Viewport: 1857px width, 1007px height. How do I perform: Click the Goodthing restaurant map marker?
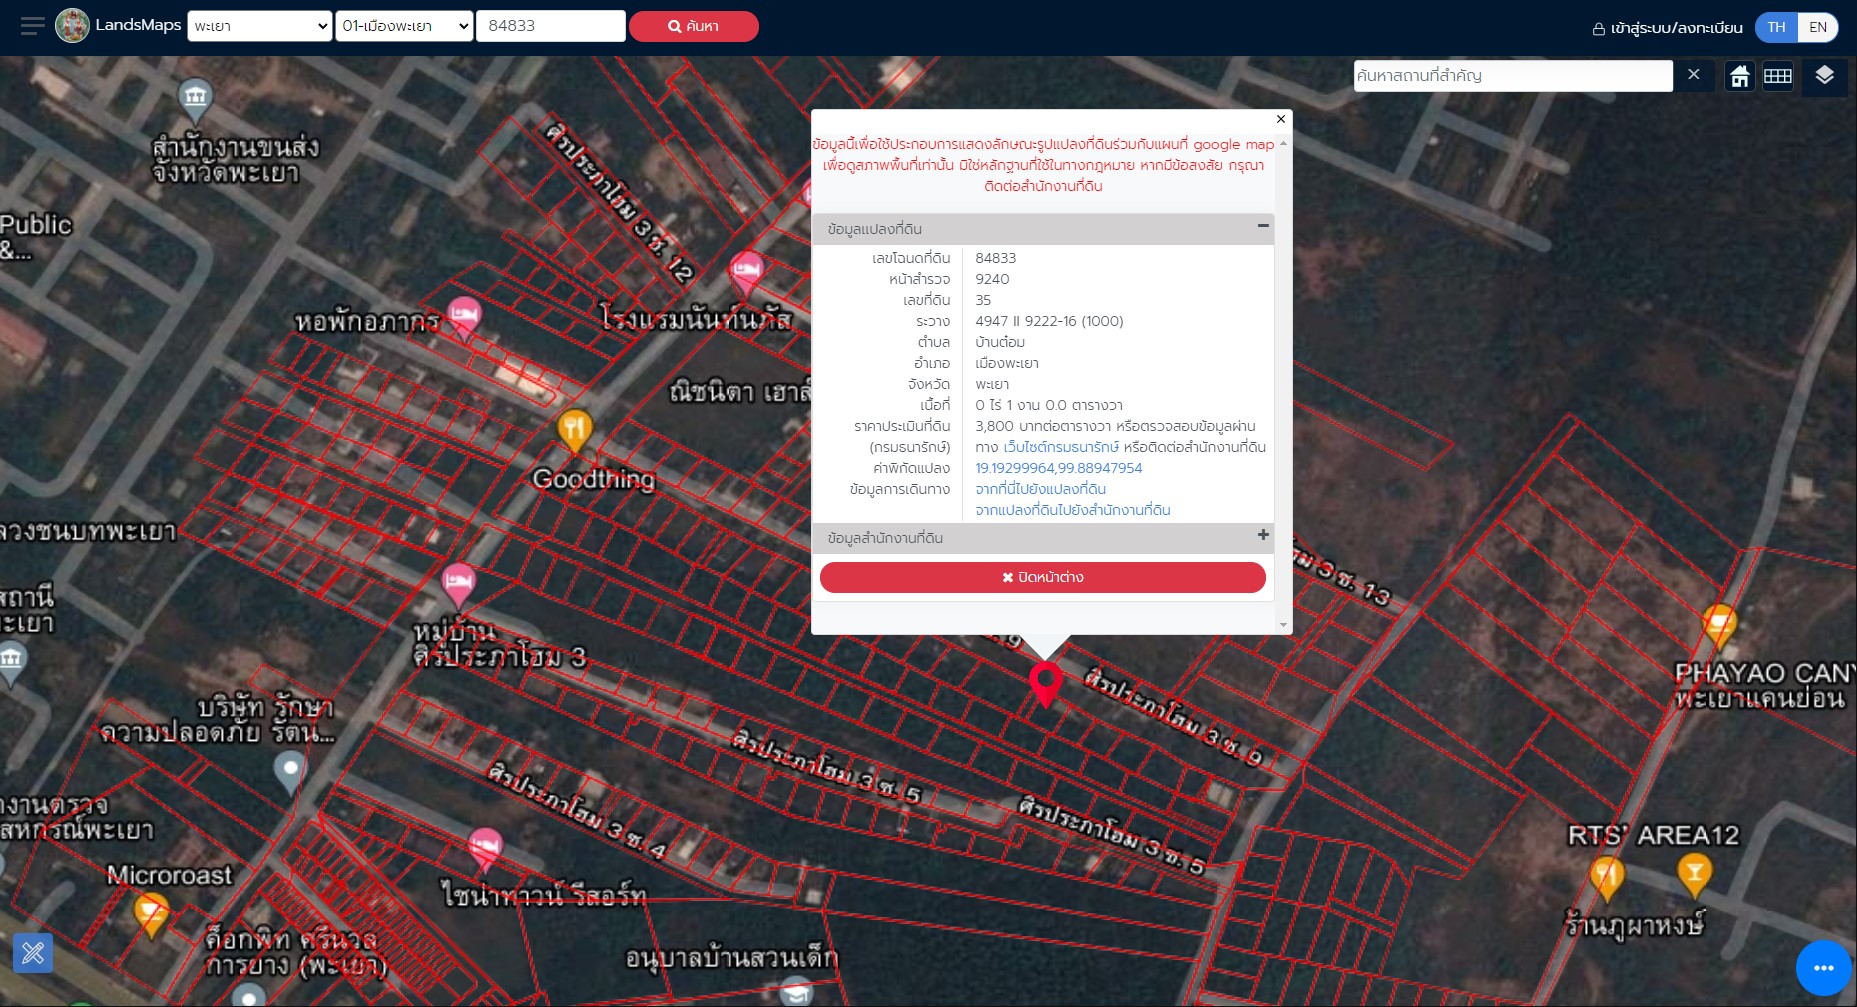click(x=574, y=431)
